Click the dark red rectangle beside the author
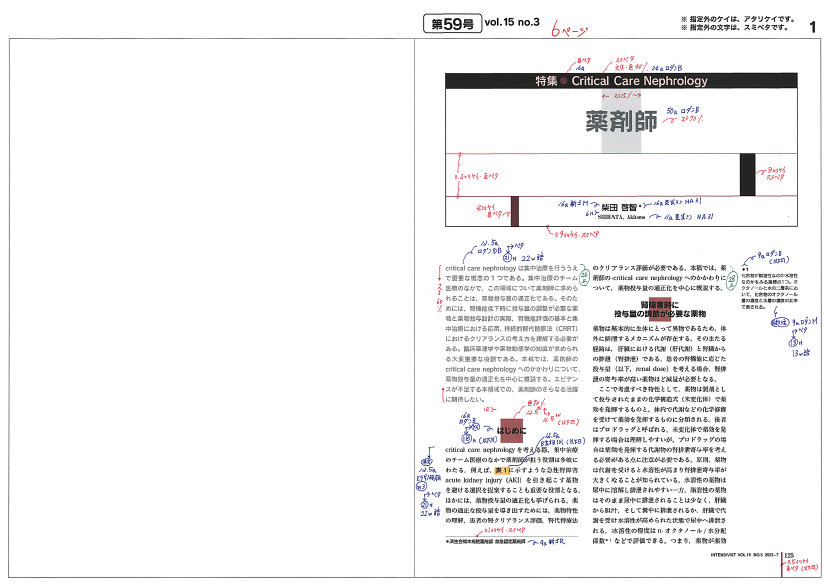The image size is (837, 587). (x=515, y=210)
